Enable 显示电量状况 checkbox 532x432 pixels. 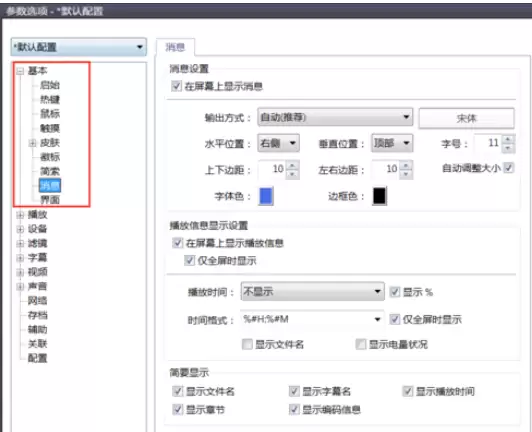click(x=360, y=344)
